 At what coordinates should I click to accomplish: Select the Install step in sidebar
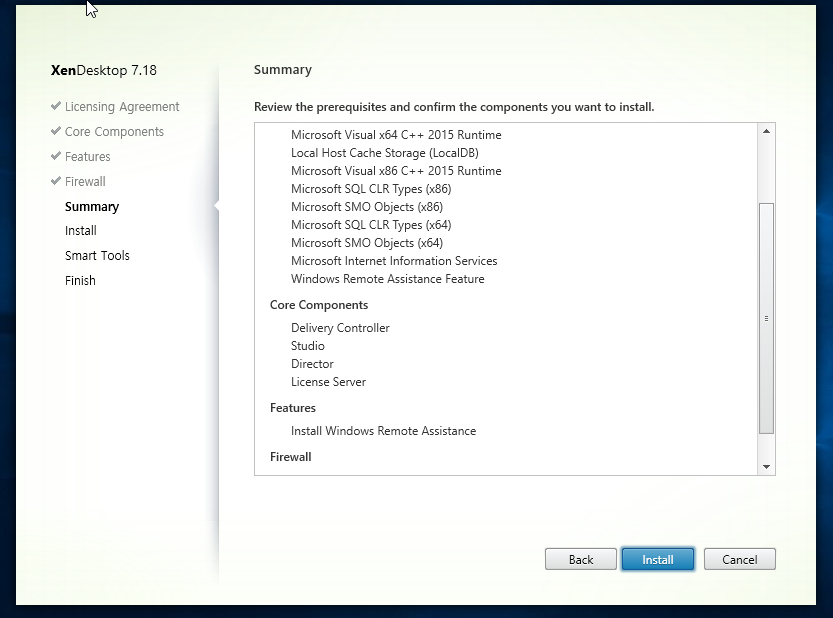pyautogui.click(x=81, y=231)
